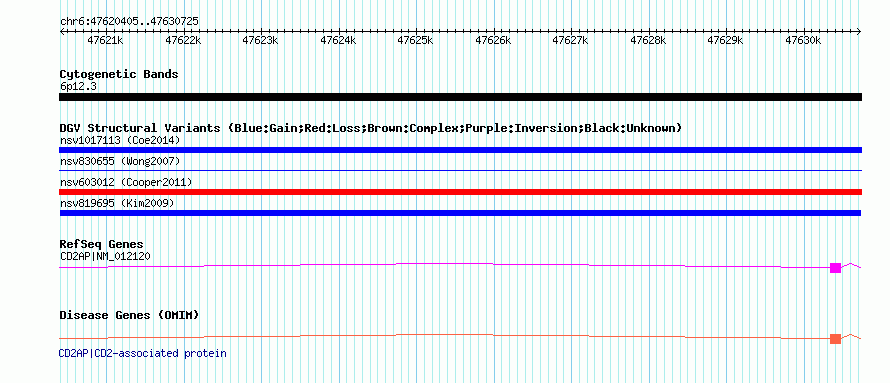Click the RefSeq Genes track title
This screenshot has width=890, height=383.
click(102, 244)
